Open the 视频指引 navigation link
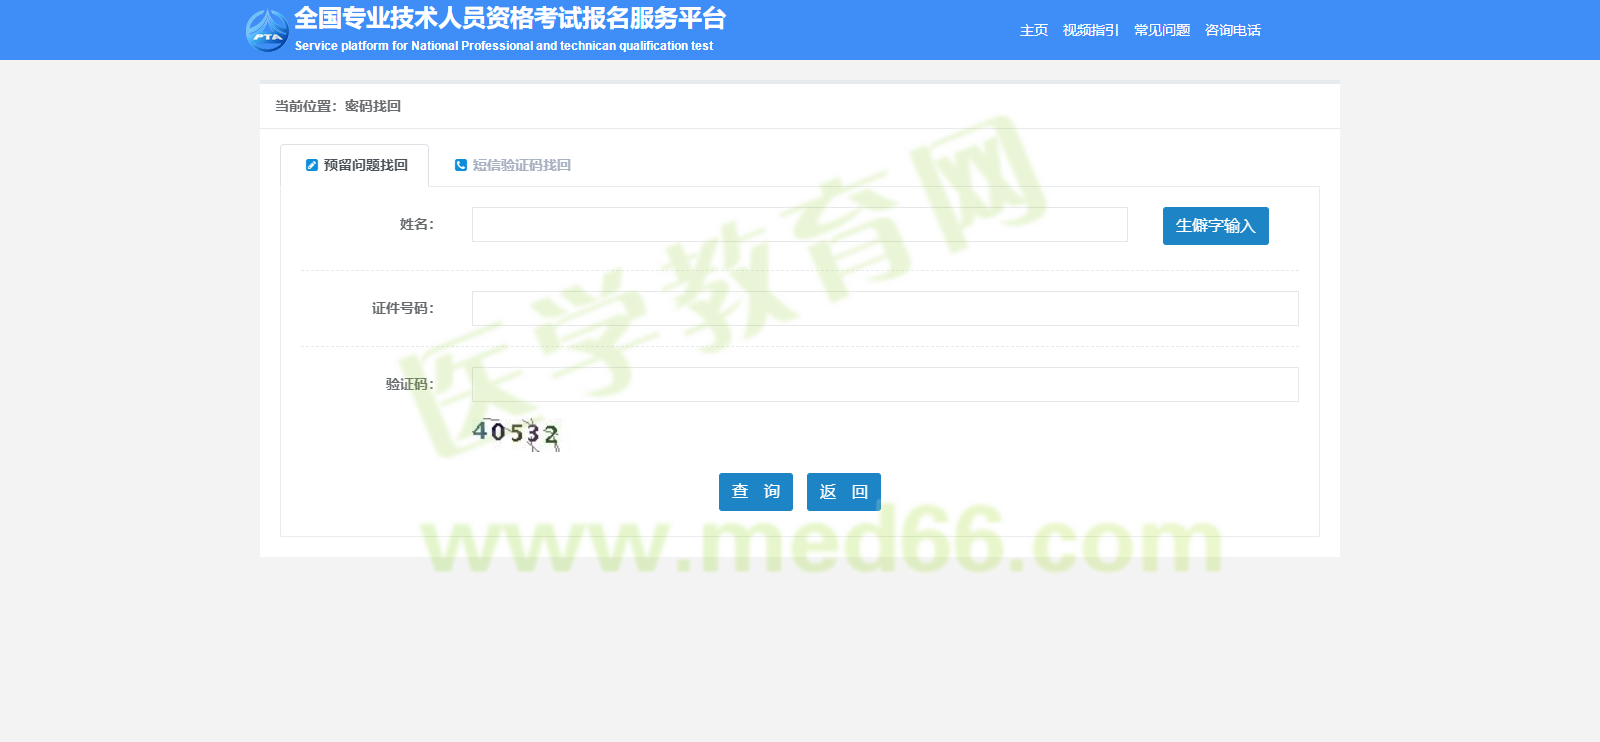The width and height of the screenshot is (1600, 742). pyautogui.click(x=1090, y=30)
